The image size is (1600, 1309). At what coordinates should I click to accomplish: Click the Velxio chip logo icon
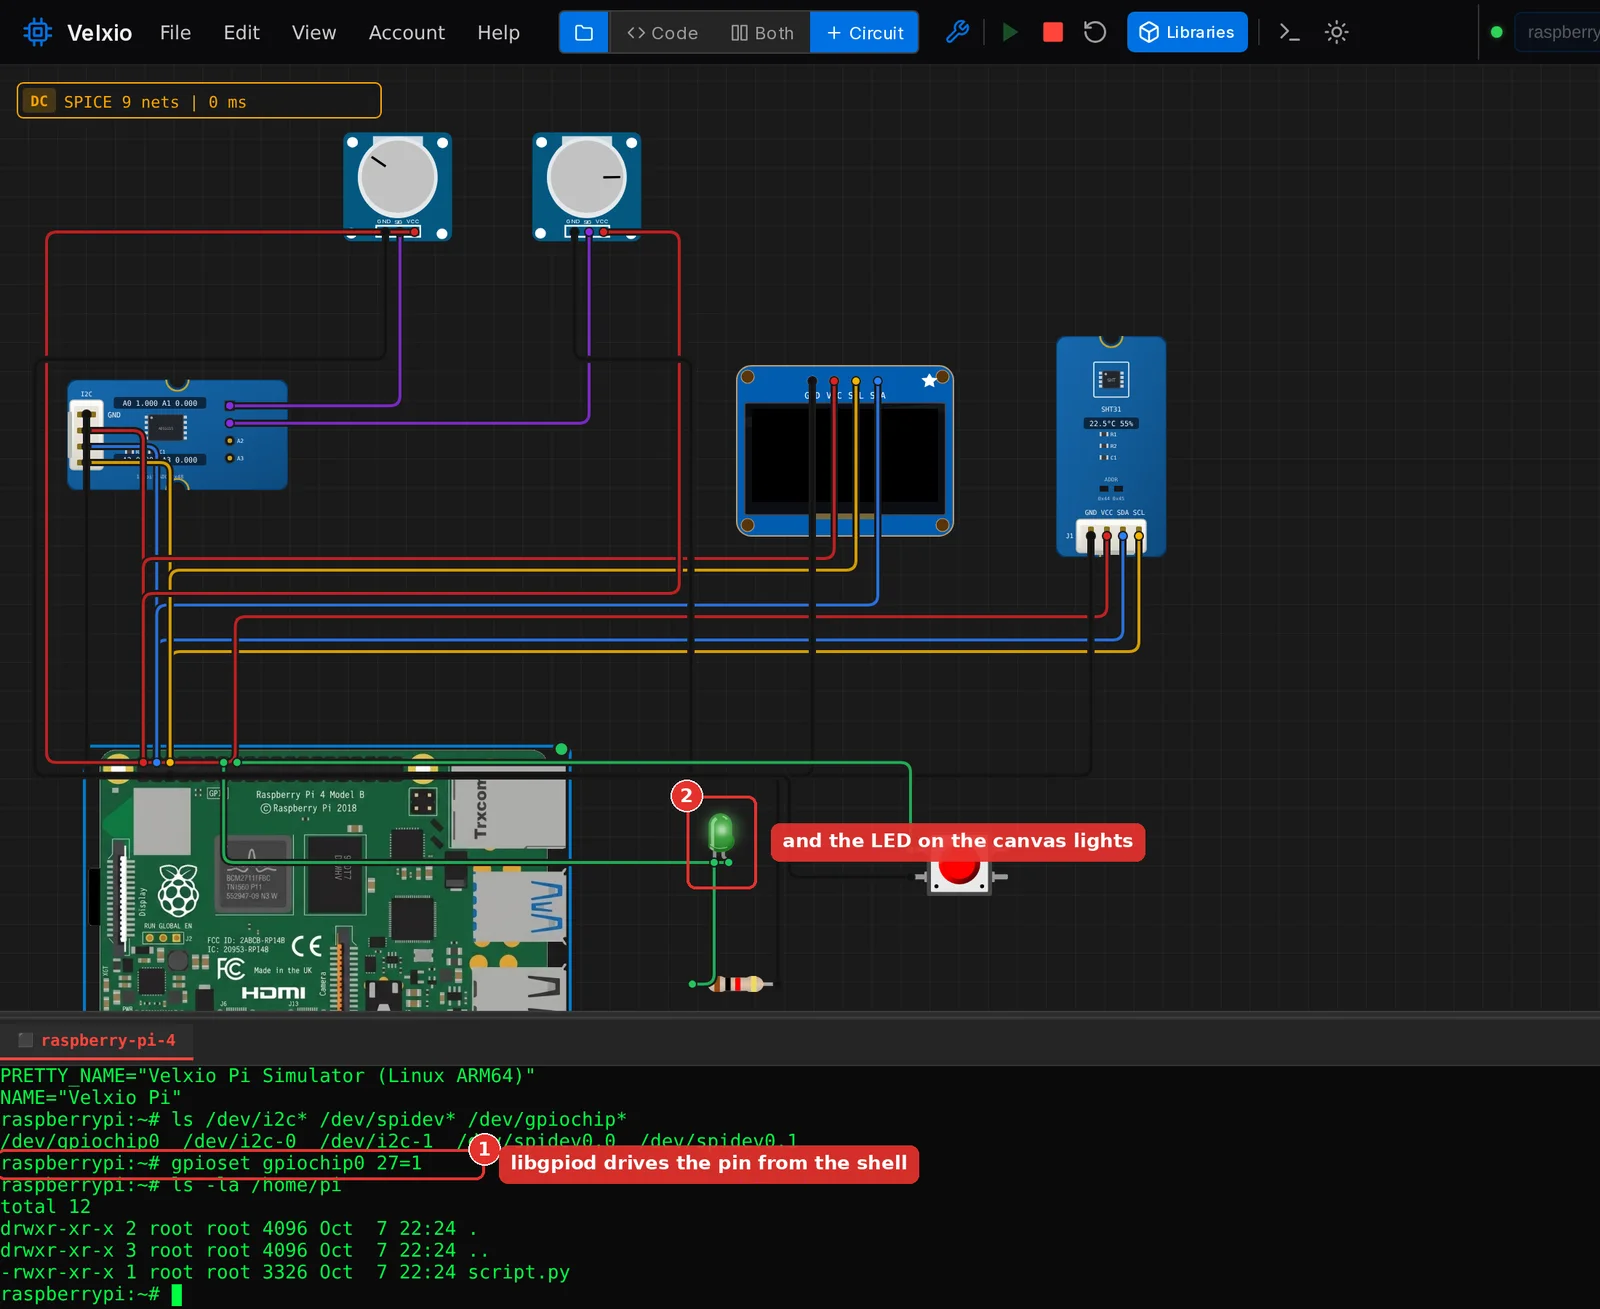(37, 32)
